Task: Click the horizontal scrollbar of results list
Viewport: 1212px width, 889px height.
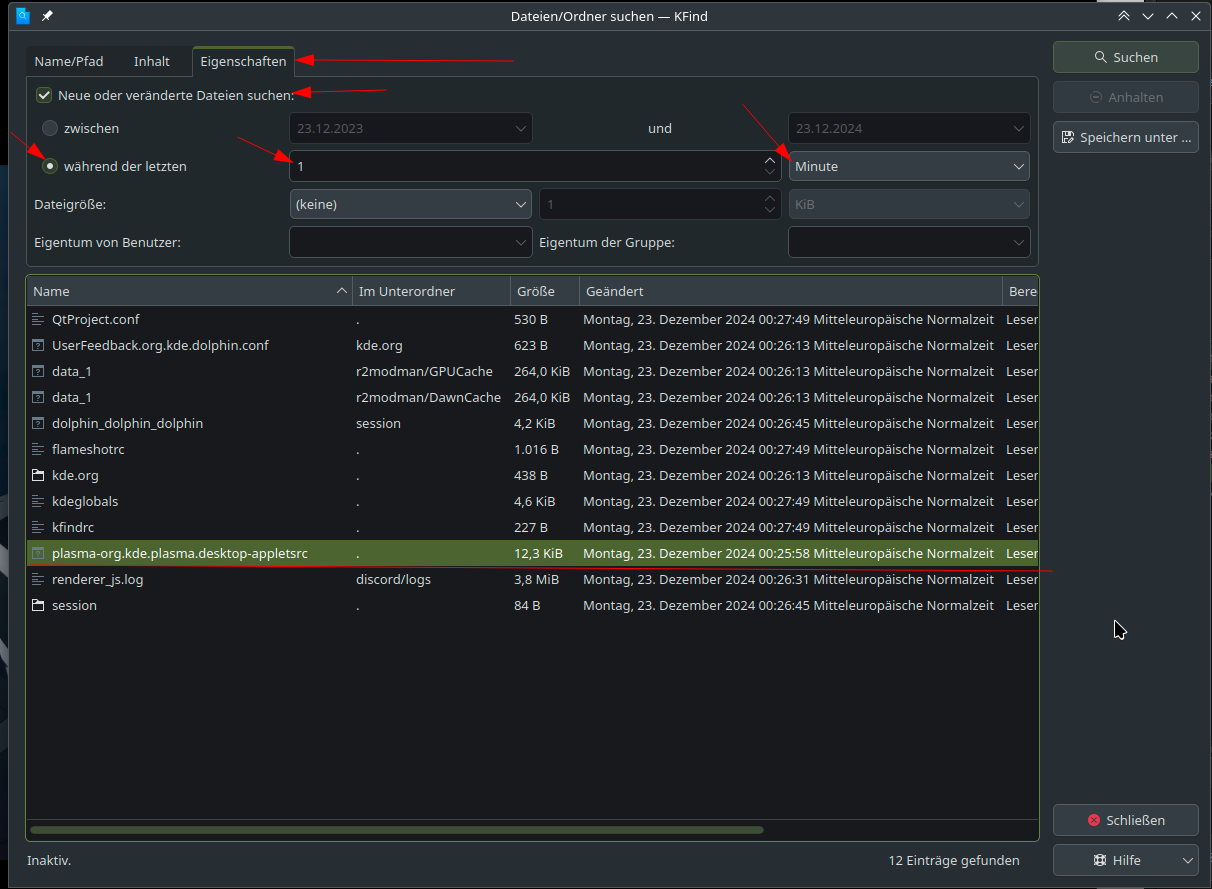Action: click(397, 829)
